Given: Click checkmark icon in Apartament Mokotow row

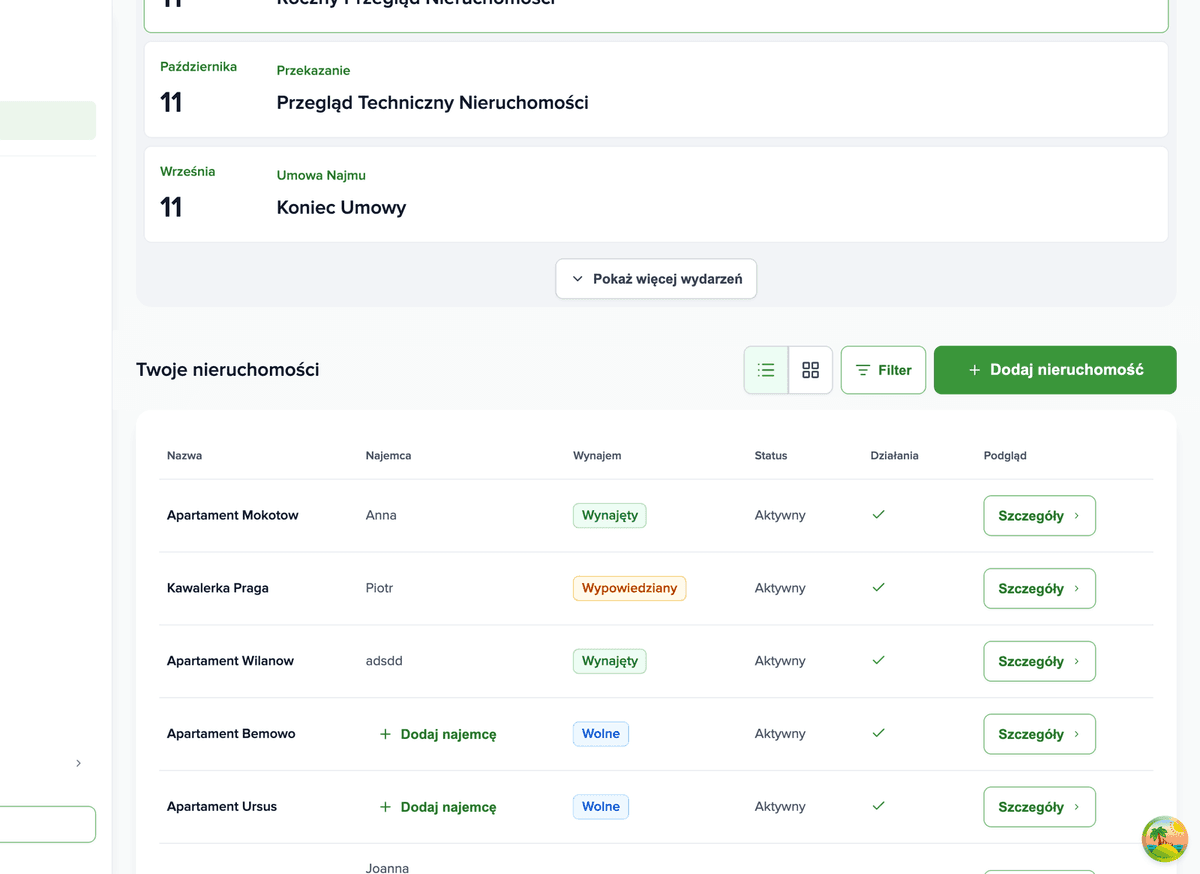Looking at the screenshot, I should click(x=878, y=515).
